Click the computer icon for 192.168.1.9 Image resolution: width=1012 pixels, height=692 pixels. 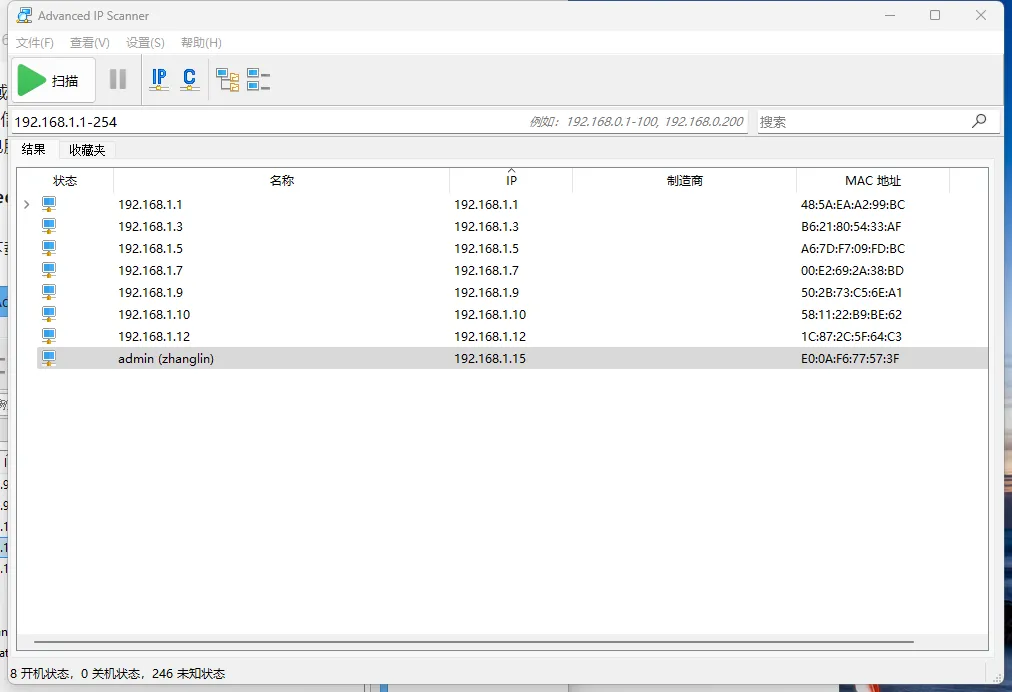(49, 292)
